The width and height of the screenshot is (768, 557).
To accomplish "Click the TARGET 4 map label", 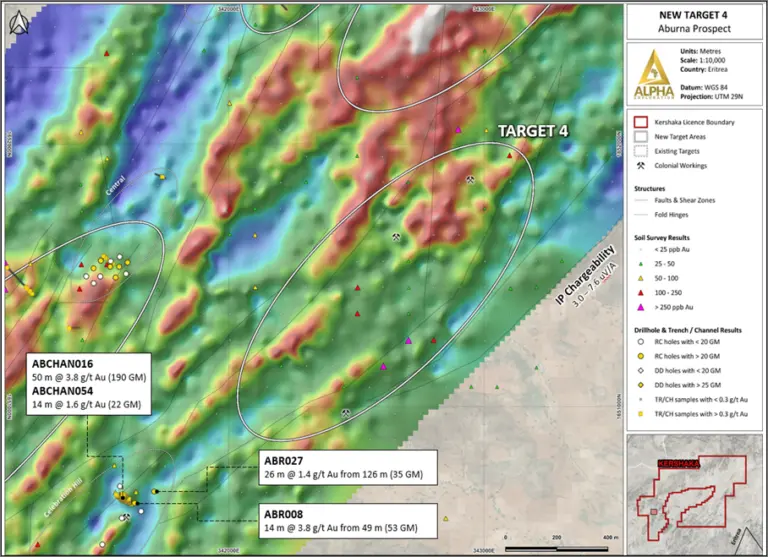I will click(x=533, y=131).
